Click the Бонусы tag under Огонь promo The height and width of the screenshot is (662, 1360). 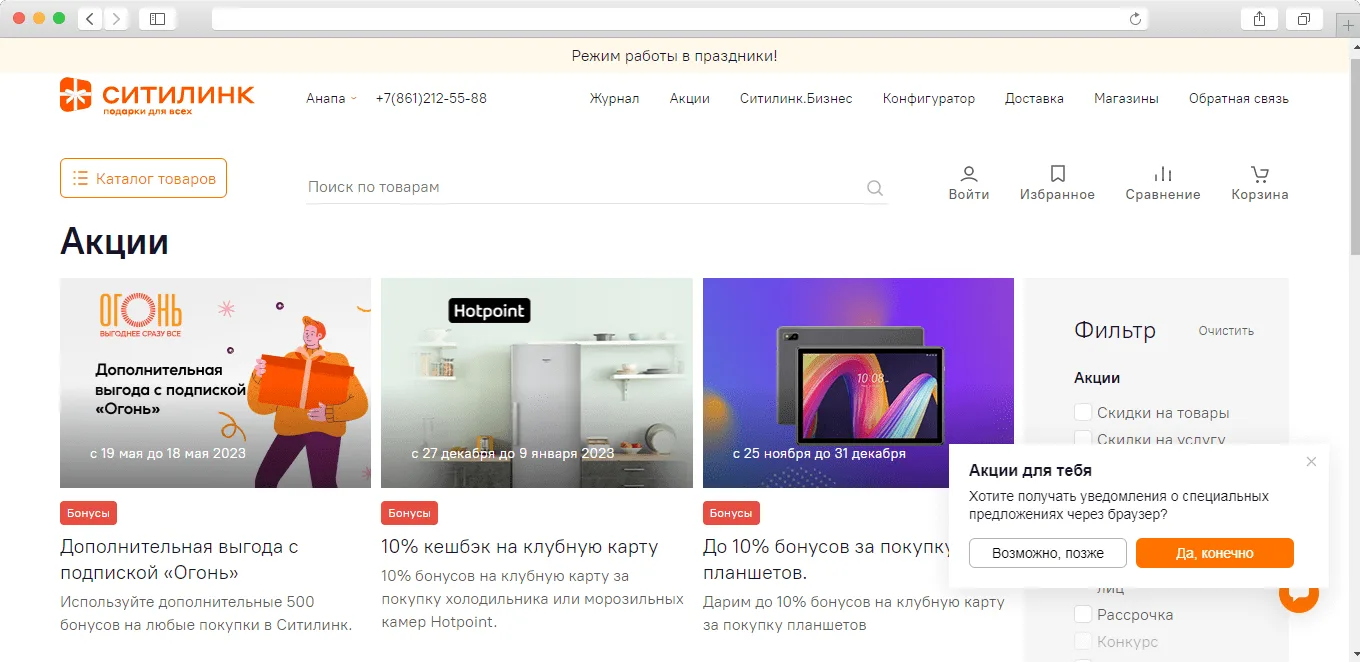click(x=88, y=513)
